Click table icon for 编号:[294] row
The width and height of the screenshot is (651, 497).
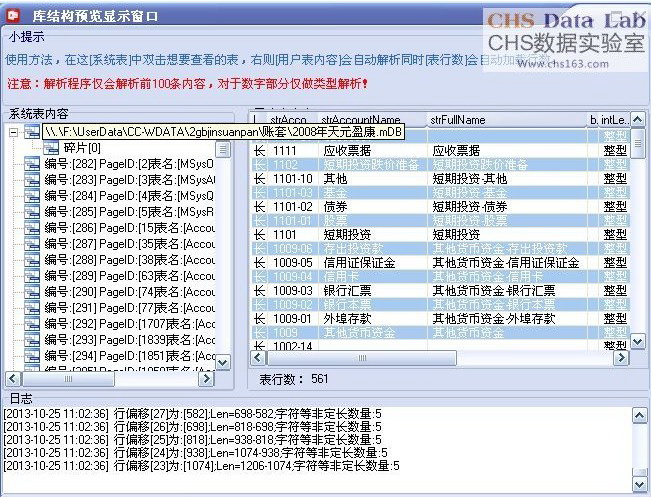[x=32, y=356]
